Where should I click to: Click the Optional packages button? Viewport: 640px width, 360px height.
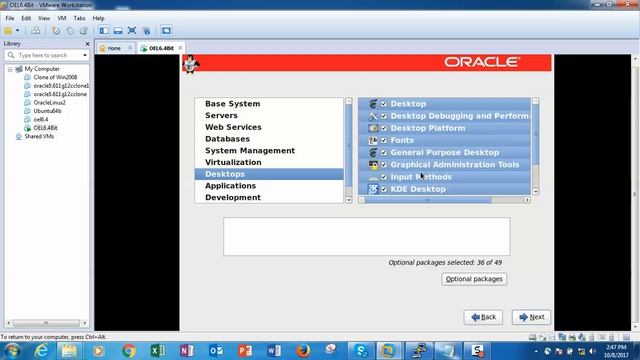pos(474,279)
